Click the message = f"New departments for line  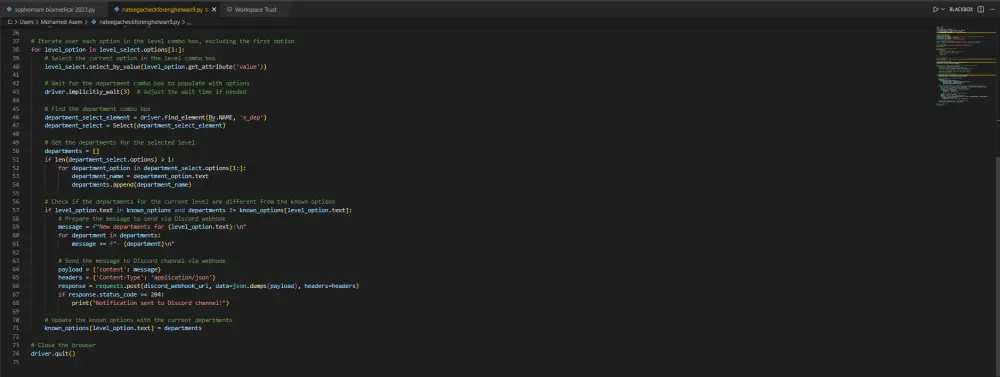coord(152,226)
